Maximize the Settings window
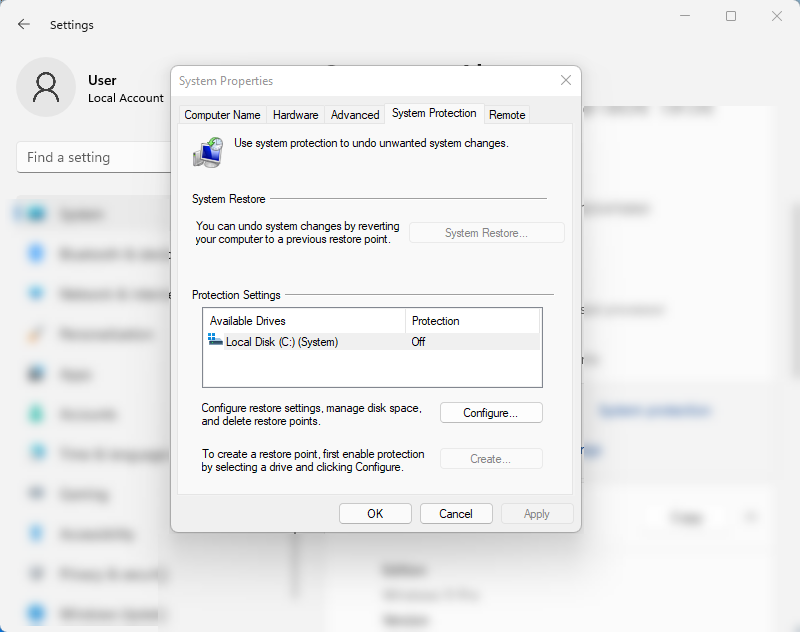Screen dimensions: 800x632 pos(731,16)
